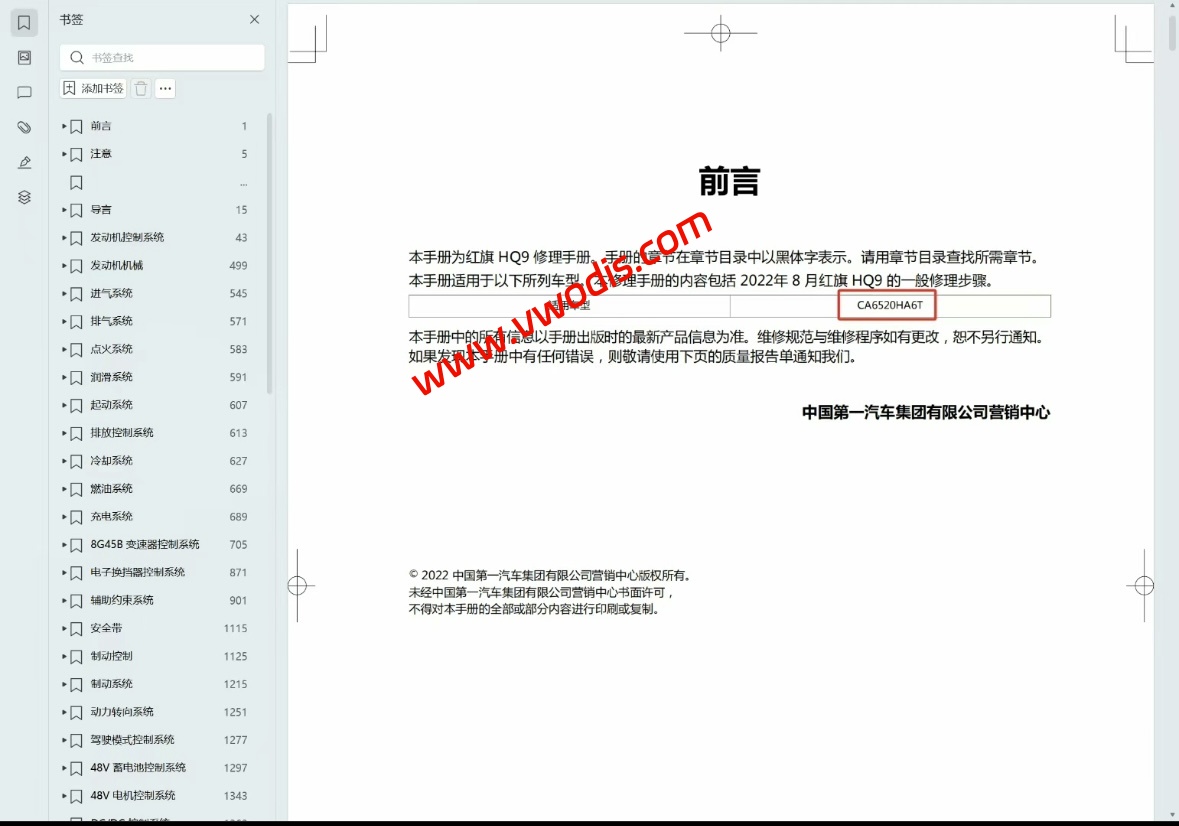Open the 燃油系统 bookmark
Screen dimensions: 1179x826
(x=111, y=489)
